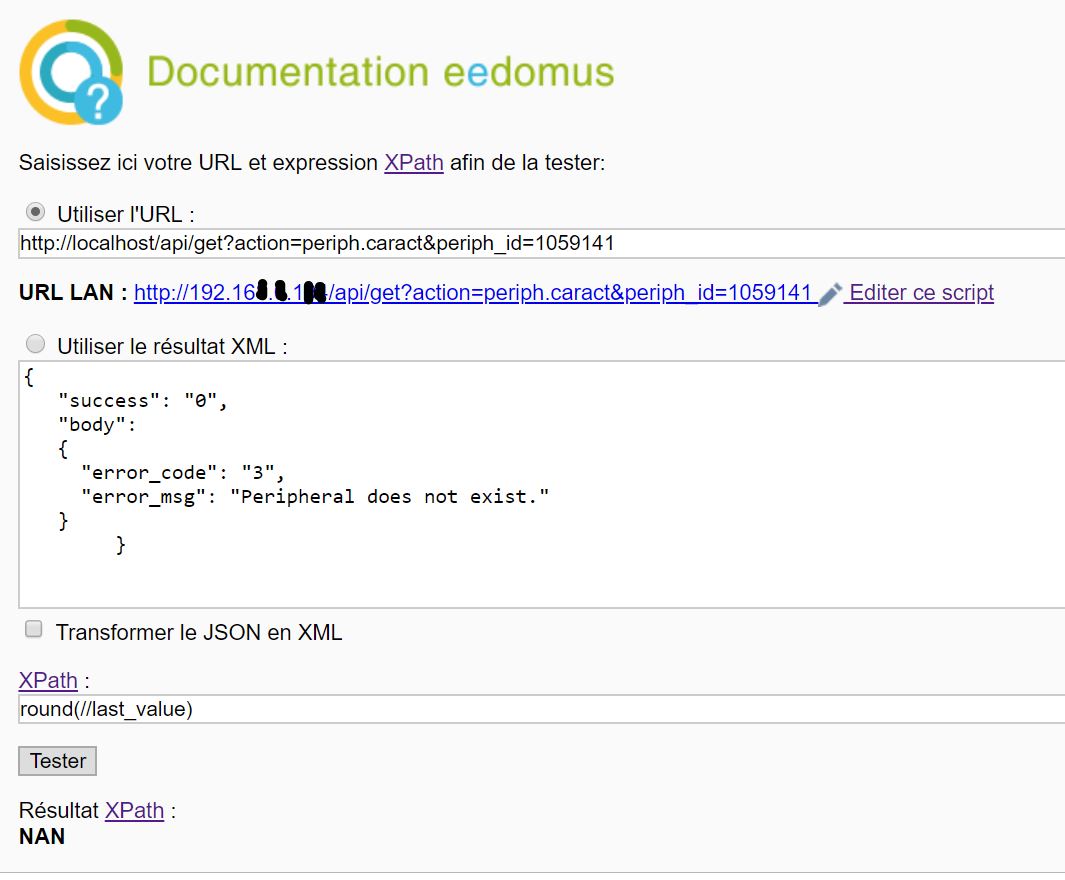Select the "Utiliser l'URL" radio button
This screenshot has width=1065, height=880.
(x=35, y=212)
